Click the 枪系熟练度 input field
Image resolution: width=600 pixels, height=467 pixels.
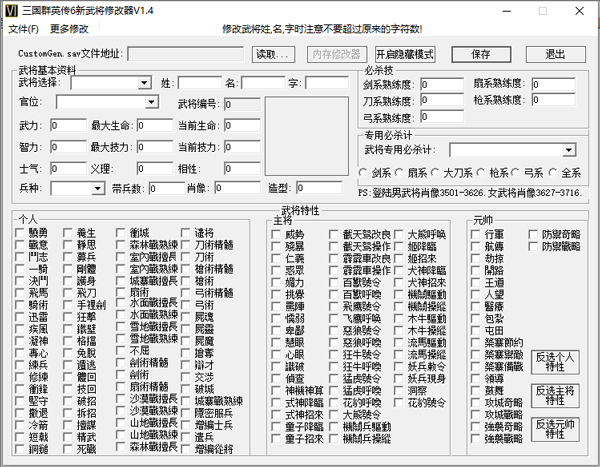pyautogui.click(x=554, y=100)
